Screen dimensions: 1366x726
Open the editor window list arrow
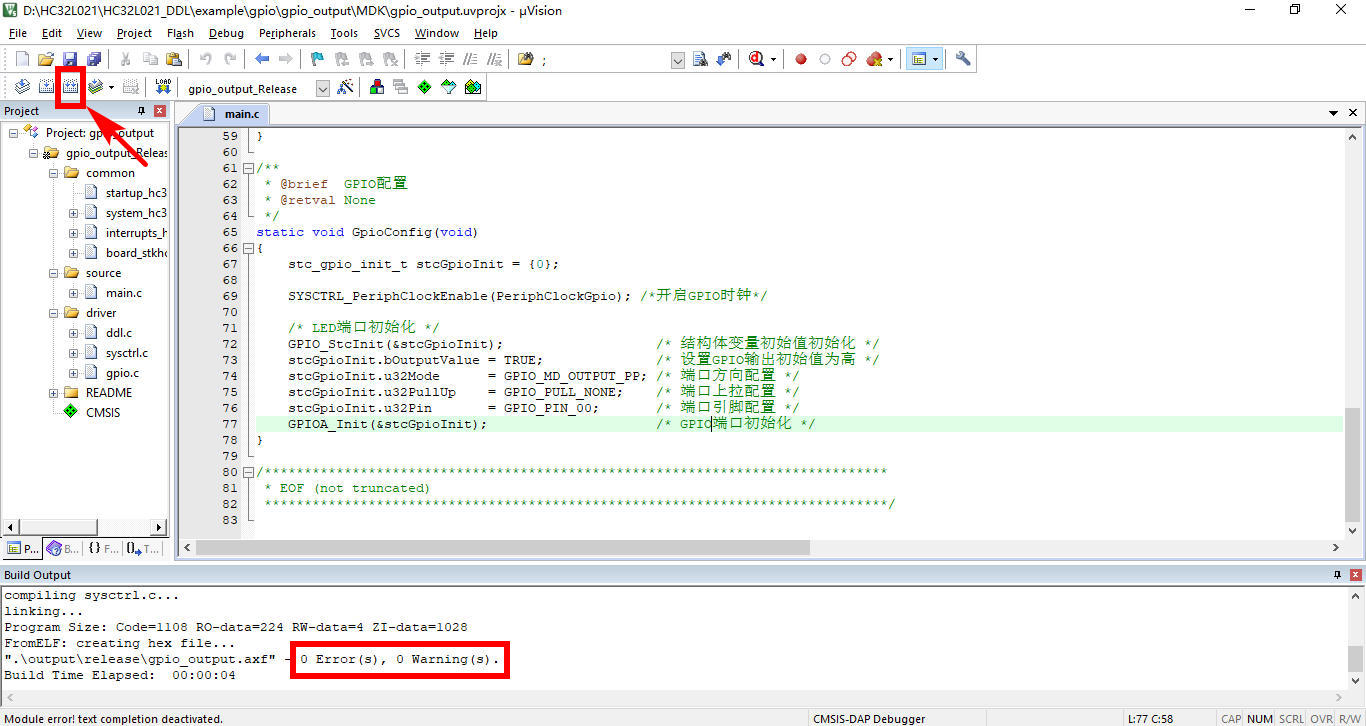pos(1334,113)
